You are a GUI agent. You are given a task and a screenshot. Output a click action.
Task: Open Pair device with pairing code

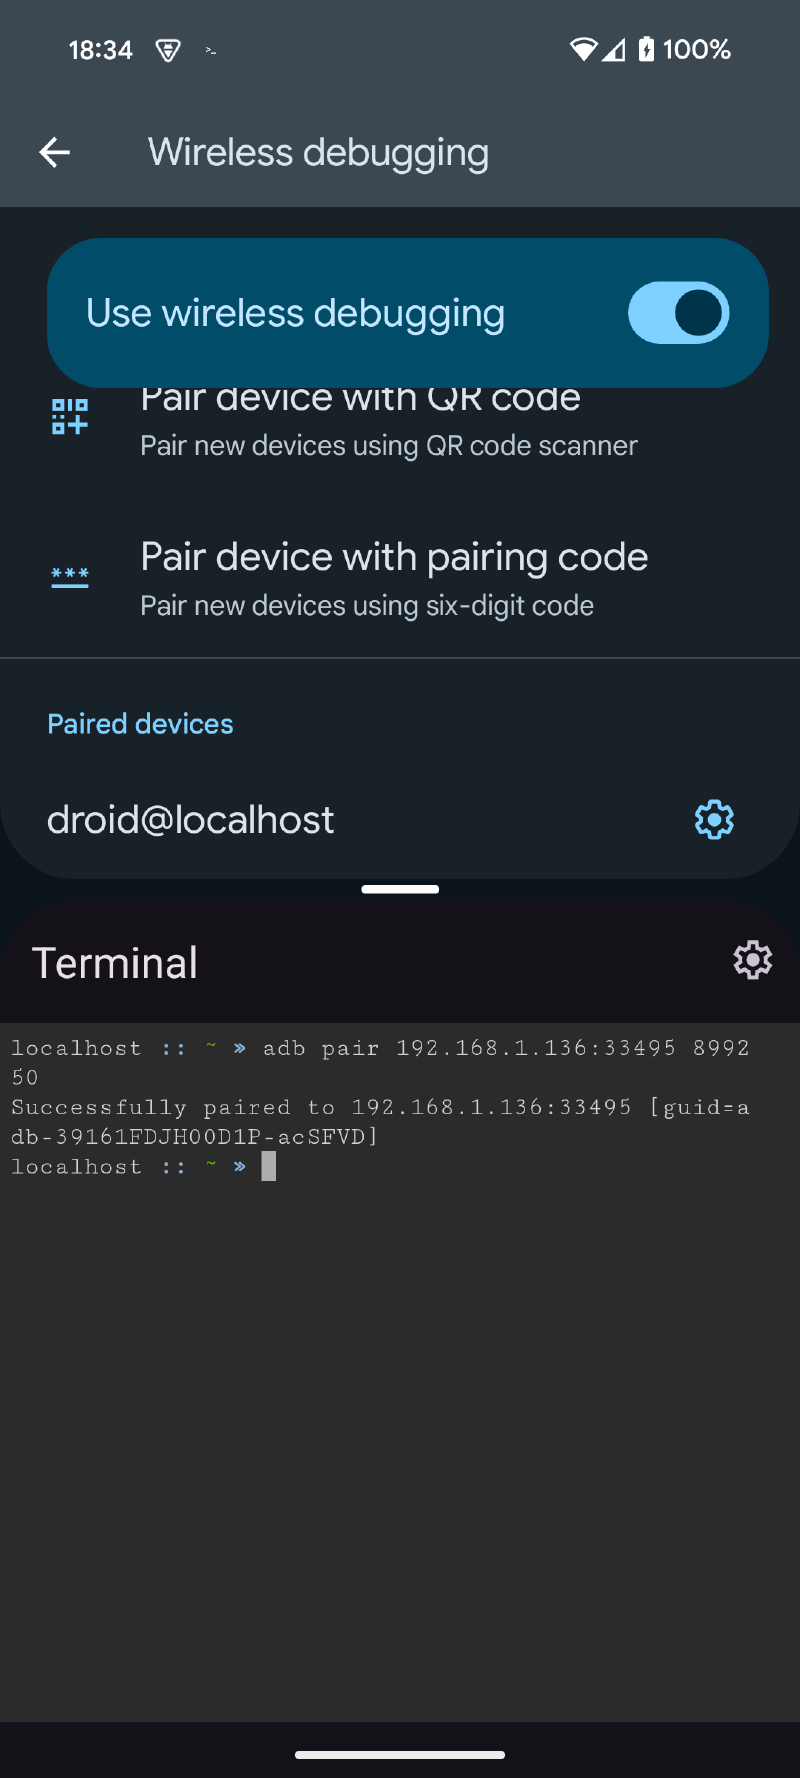400,578
